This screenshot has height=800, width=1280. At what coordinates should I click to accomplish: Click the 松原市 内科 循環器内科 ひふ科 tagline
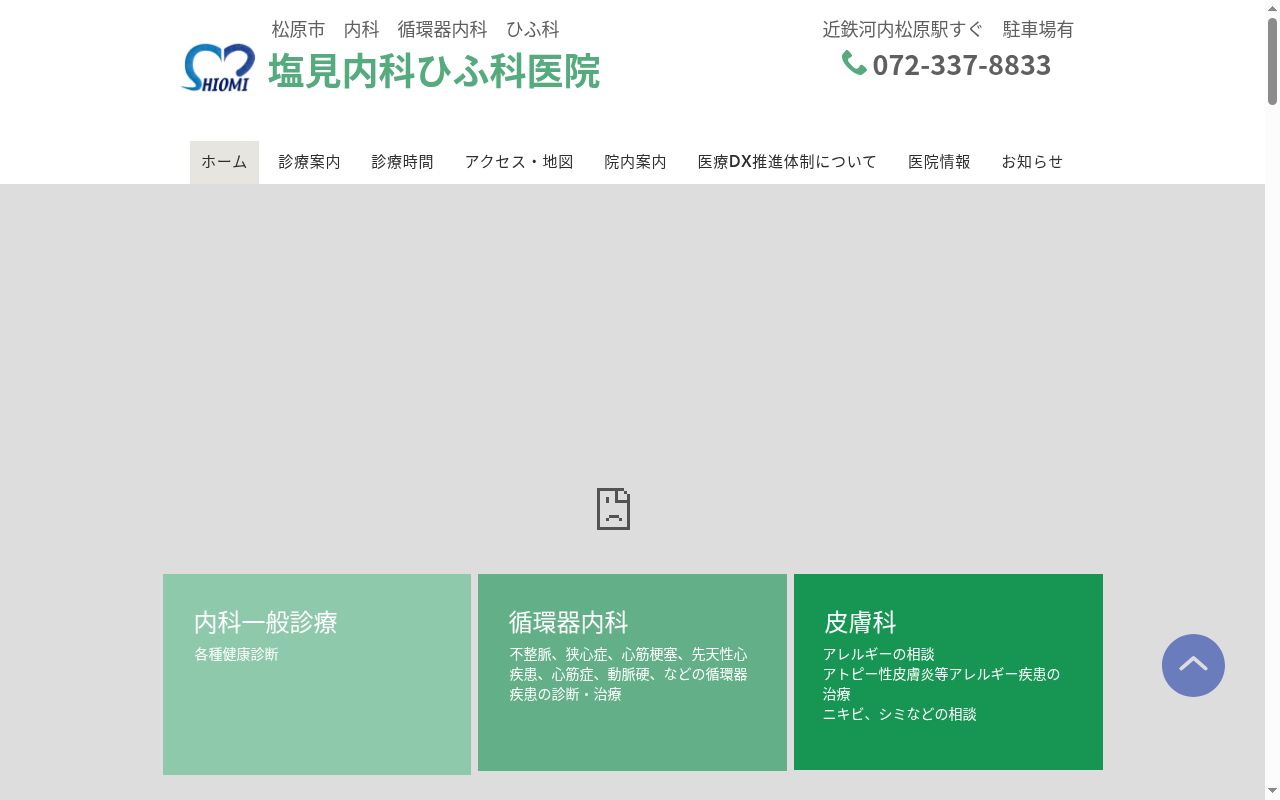tap(415, 30)
